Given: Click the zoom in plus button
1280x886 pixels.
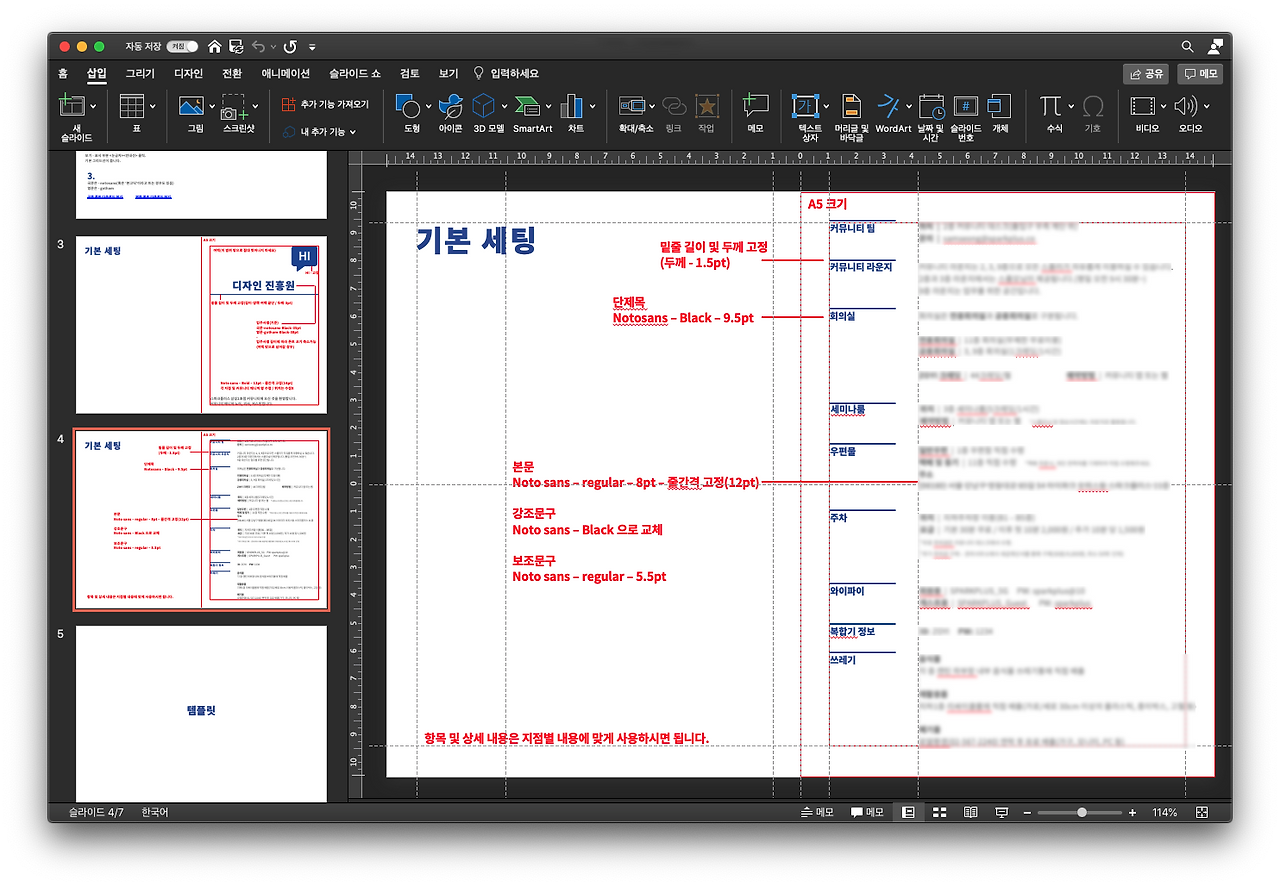Looking at the screenshot, I should click(1132, 813).
